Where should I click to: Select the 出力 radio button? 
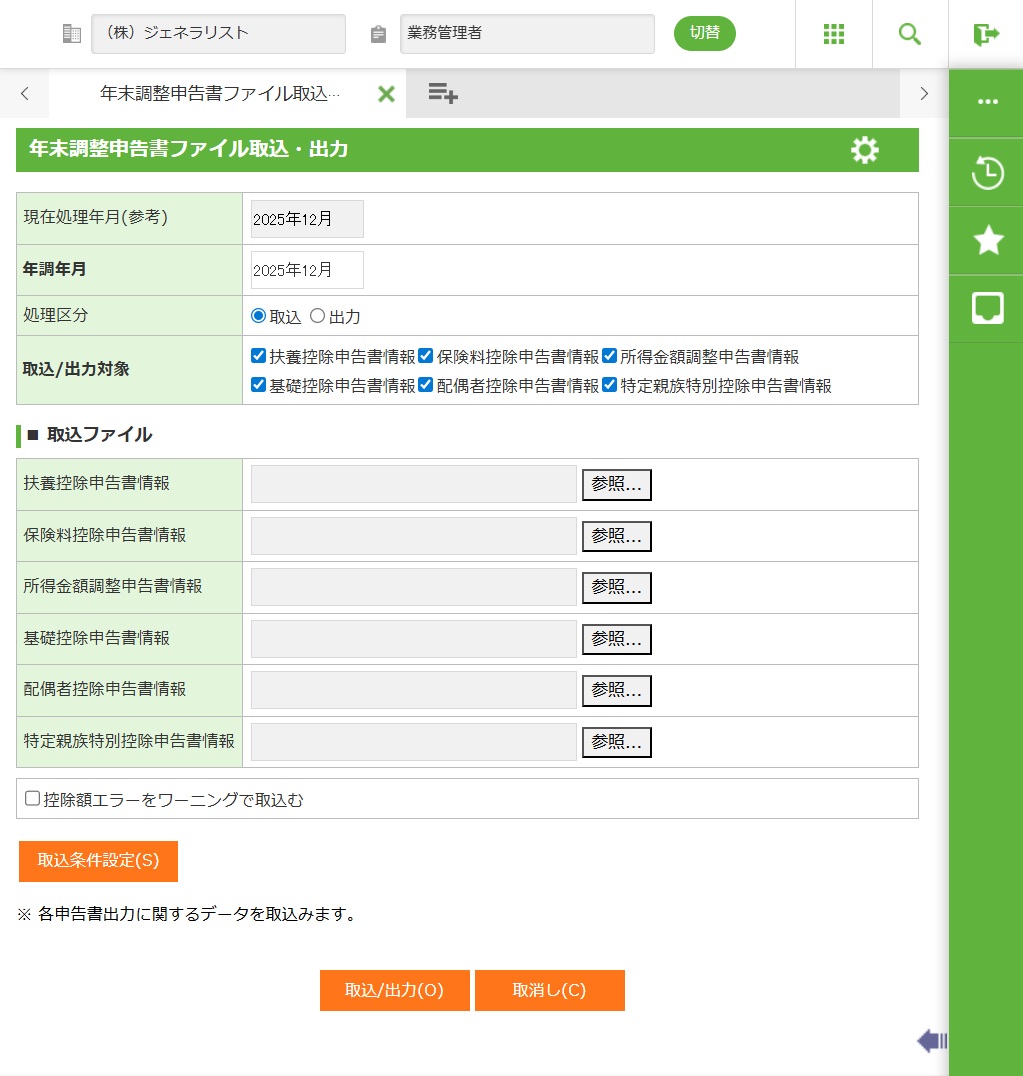pos(318,316)
